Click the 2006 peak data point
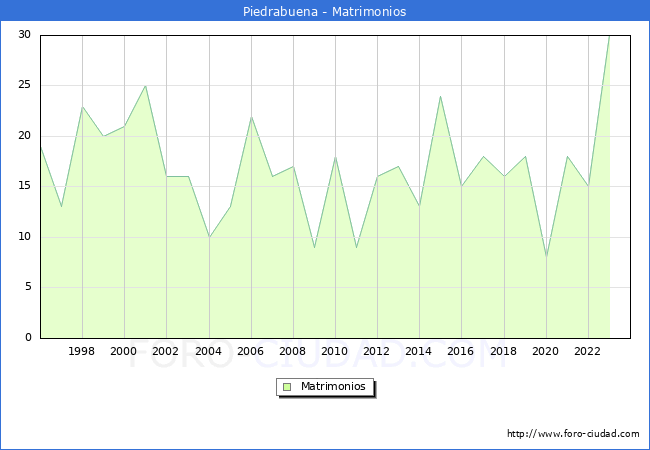Screen dimensions: 650x450 coord(251,116)
